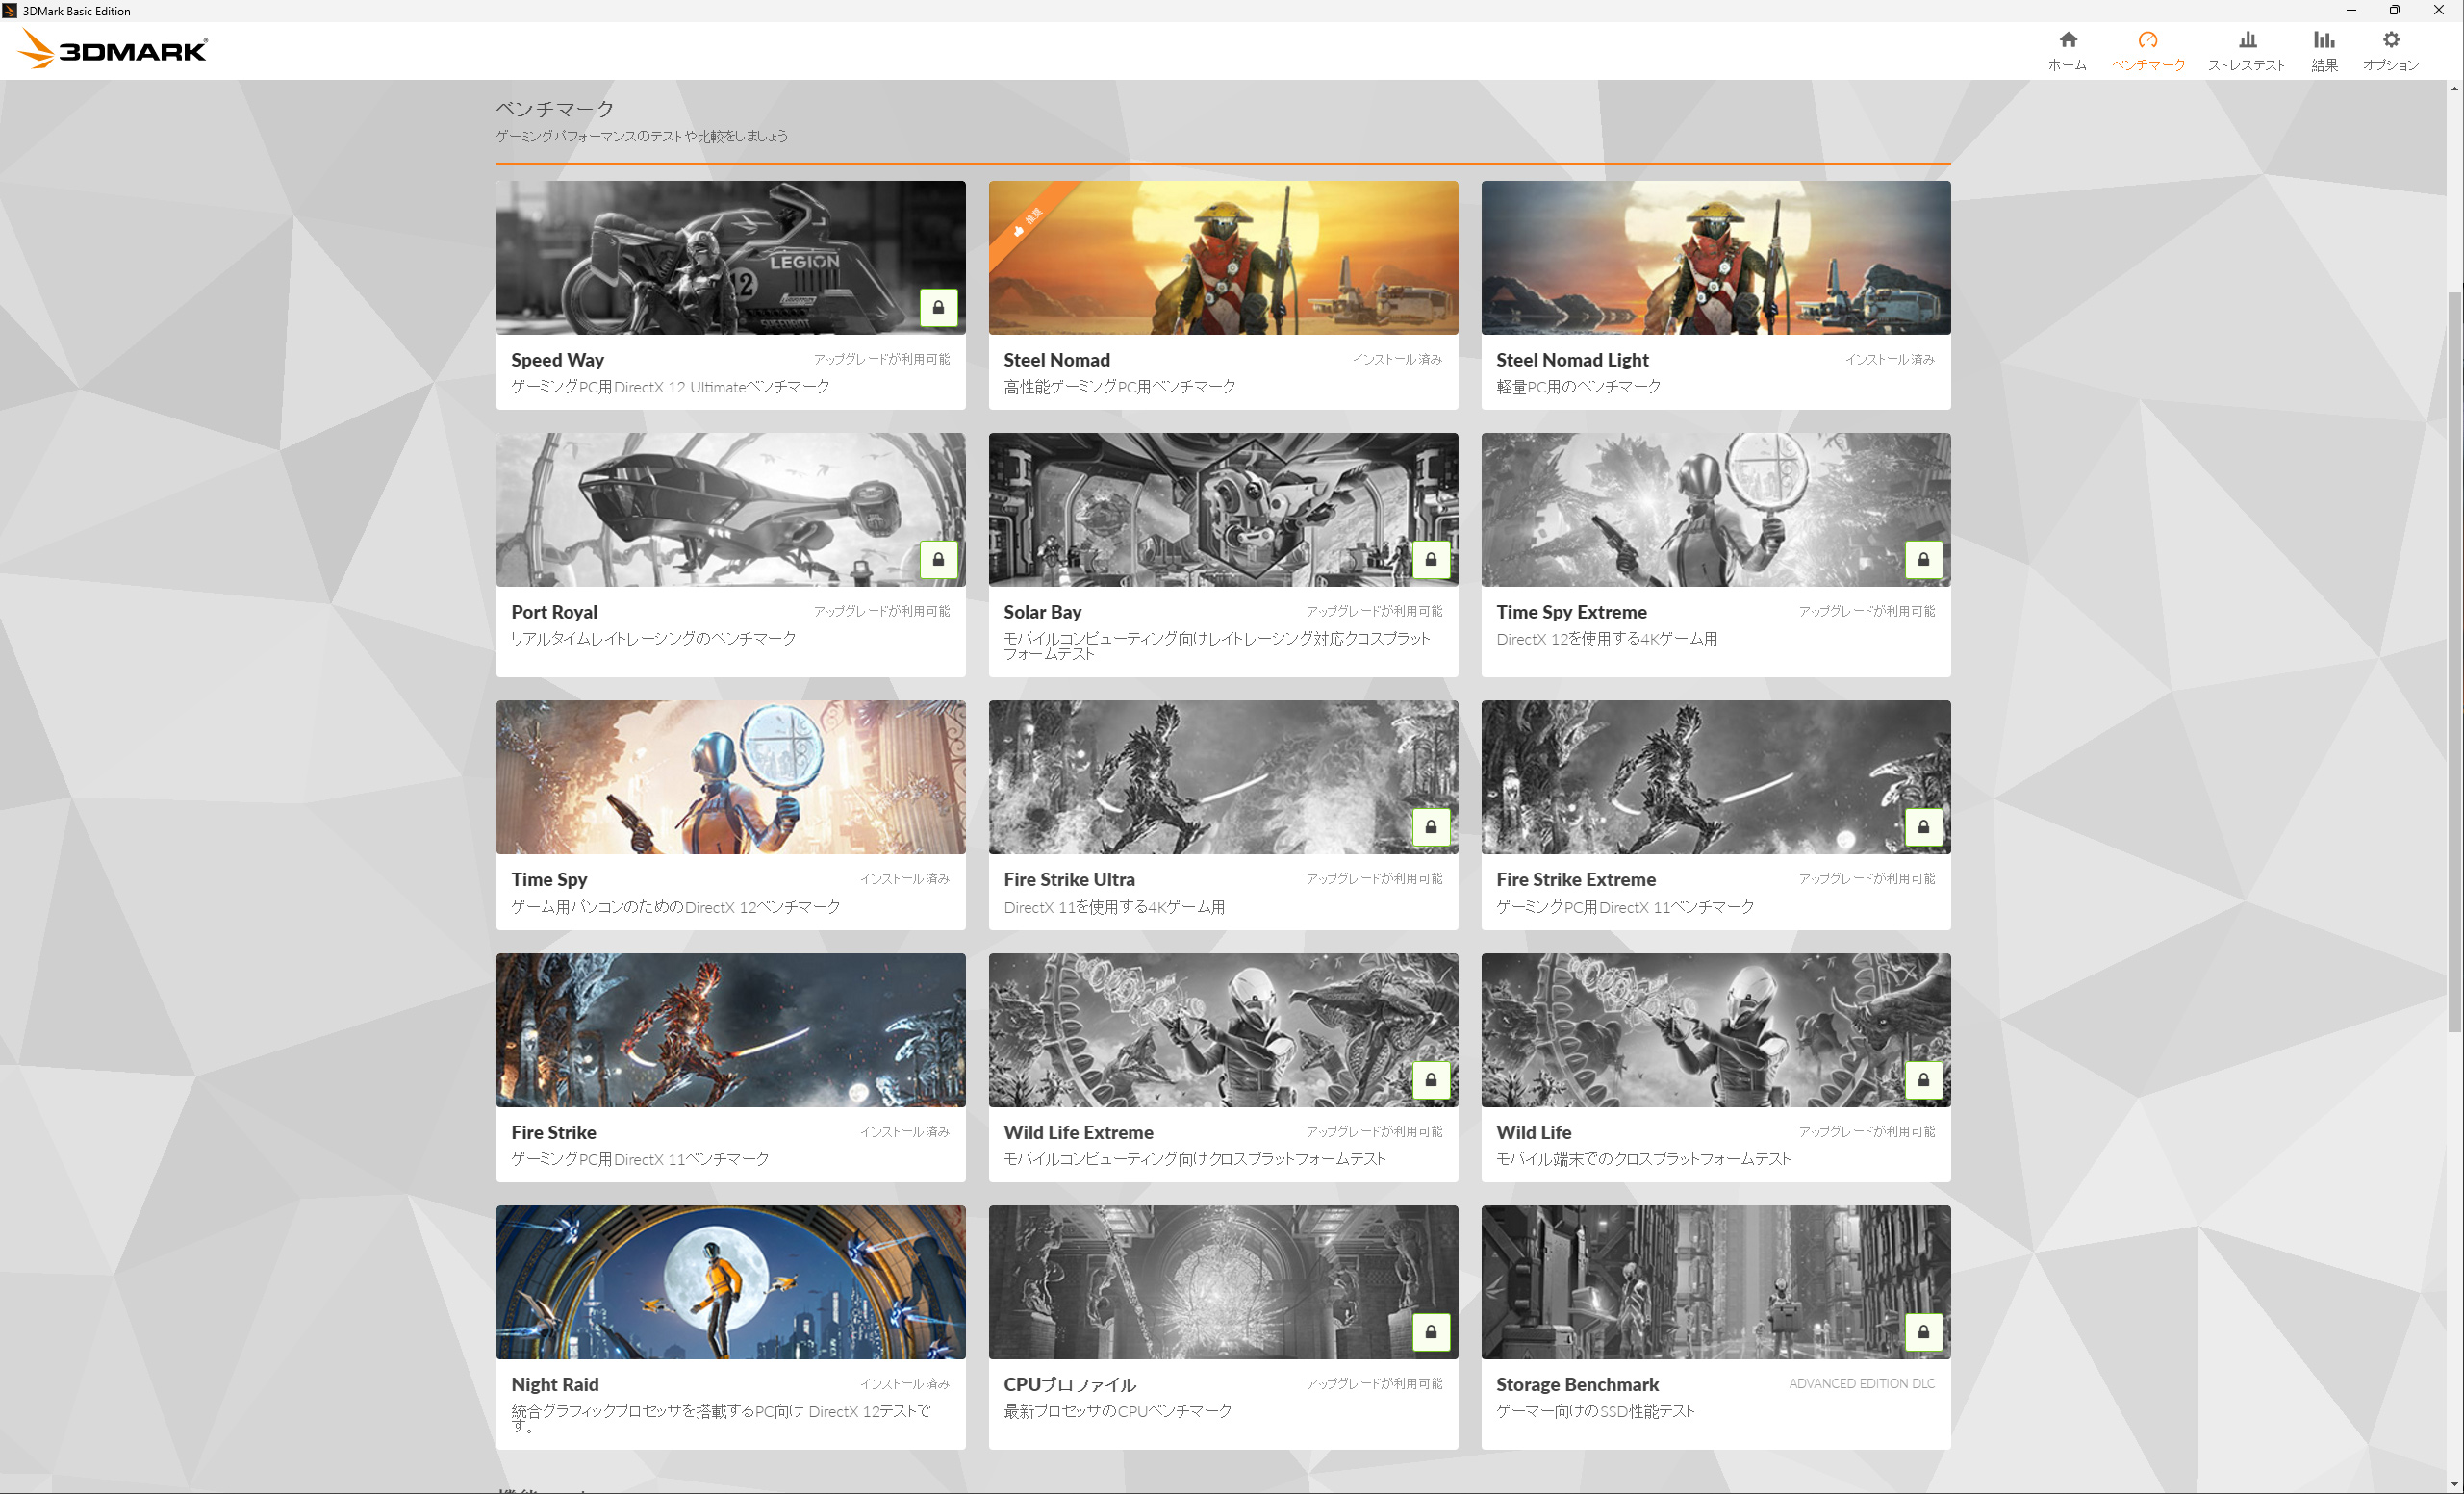Click the lock icon on Fire Strike Ultra
This screenshot has height=1494, width=2464.
click(x=1430, y=827)
